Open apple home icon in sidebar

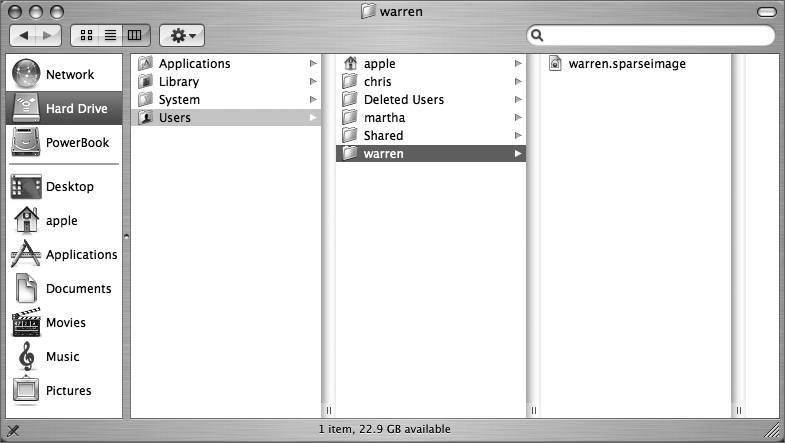26,220
